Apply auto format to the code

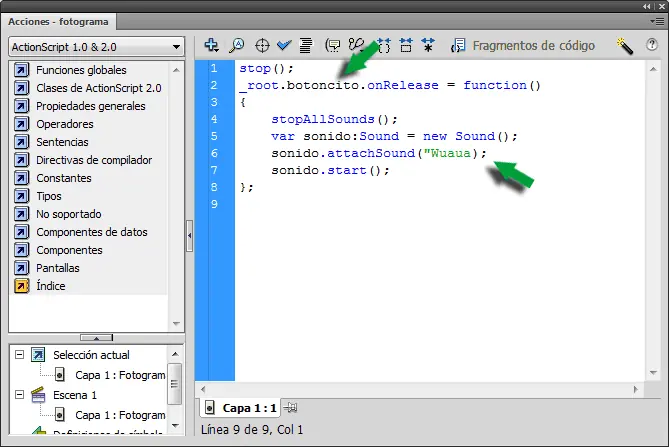tap(305, 45)
